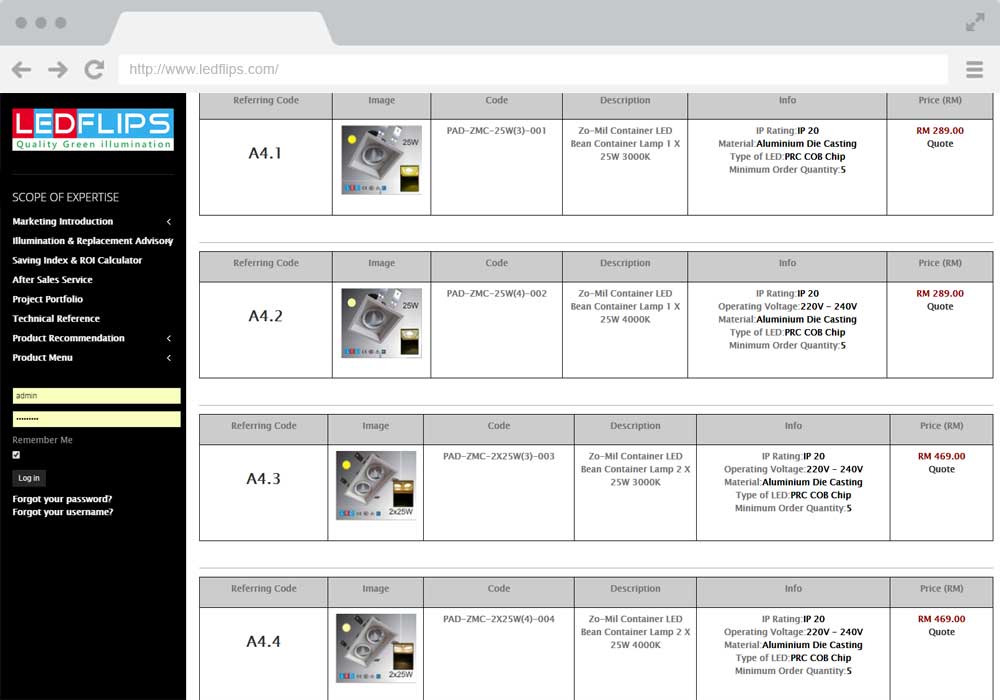Click referring code A4.4

(263, 641)
